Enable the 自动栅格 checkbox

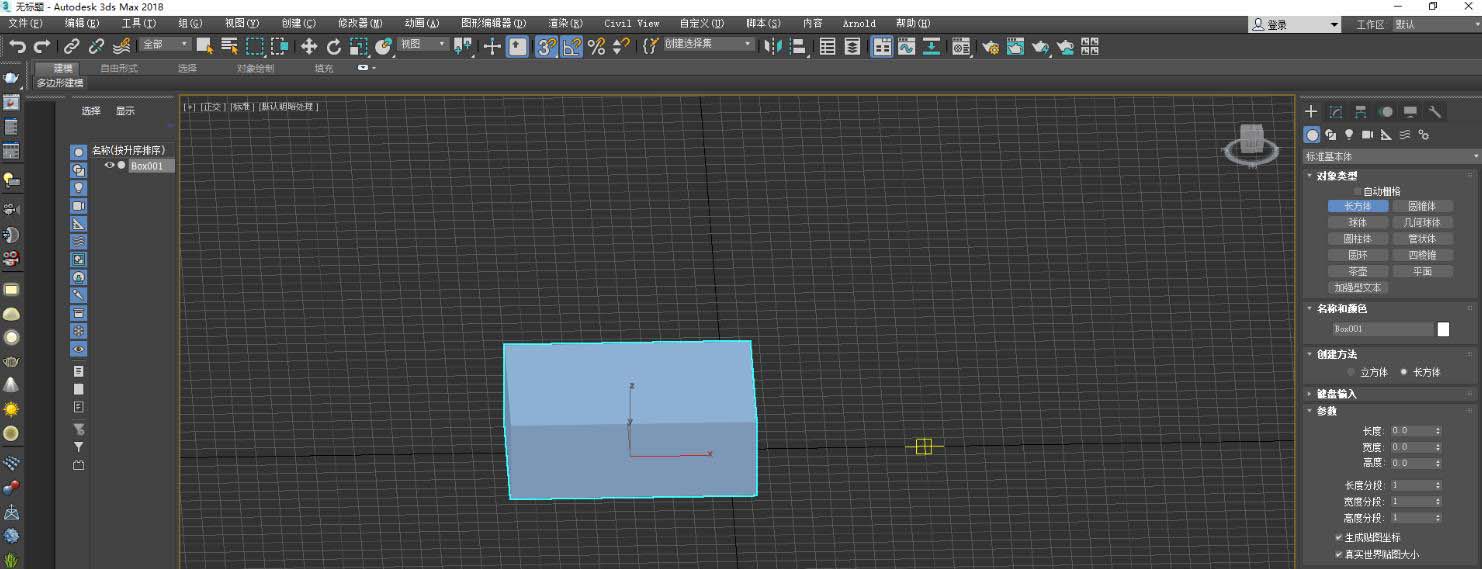[1357, 191]
